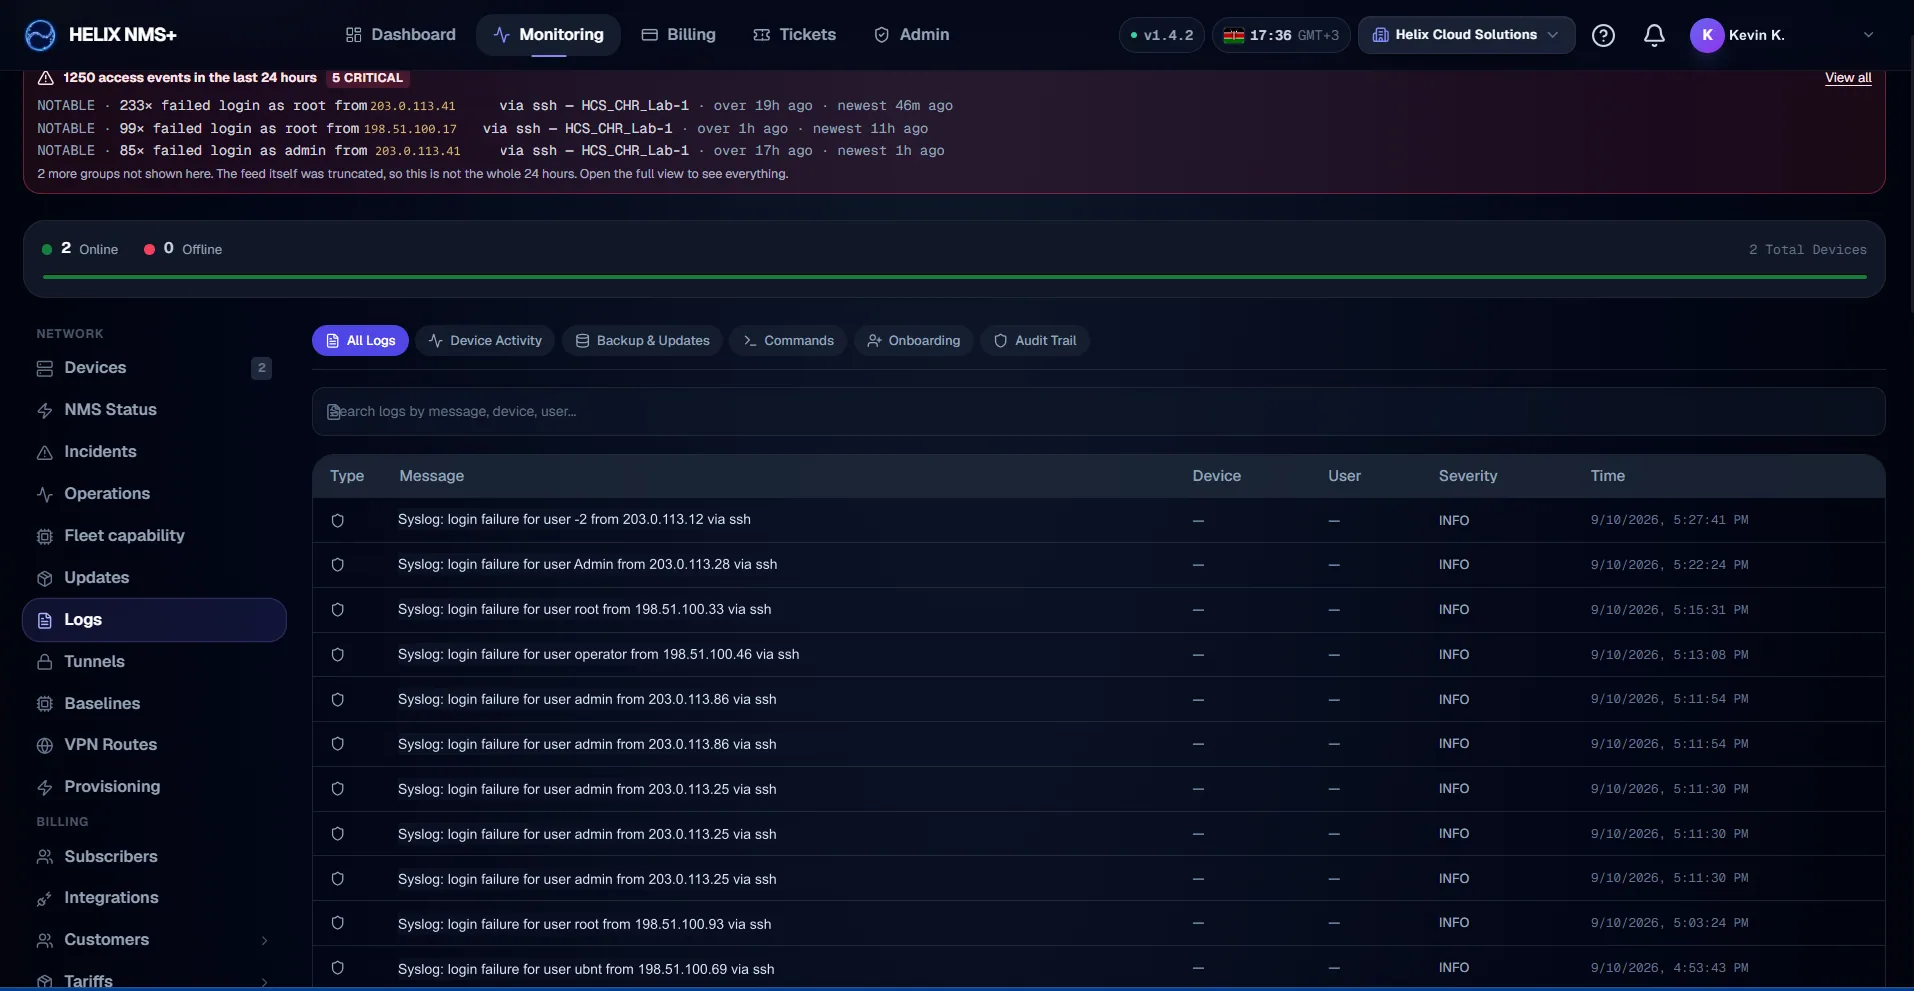Click shield icon on user -2 log row

[x=338, y=520]
